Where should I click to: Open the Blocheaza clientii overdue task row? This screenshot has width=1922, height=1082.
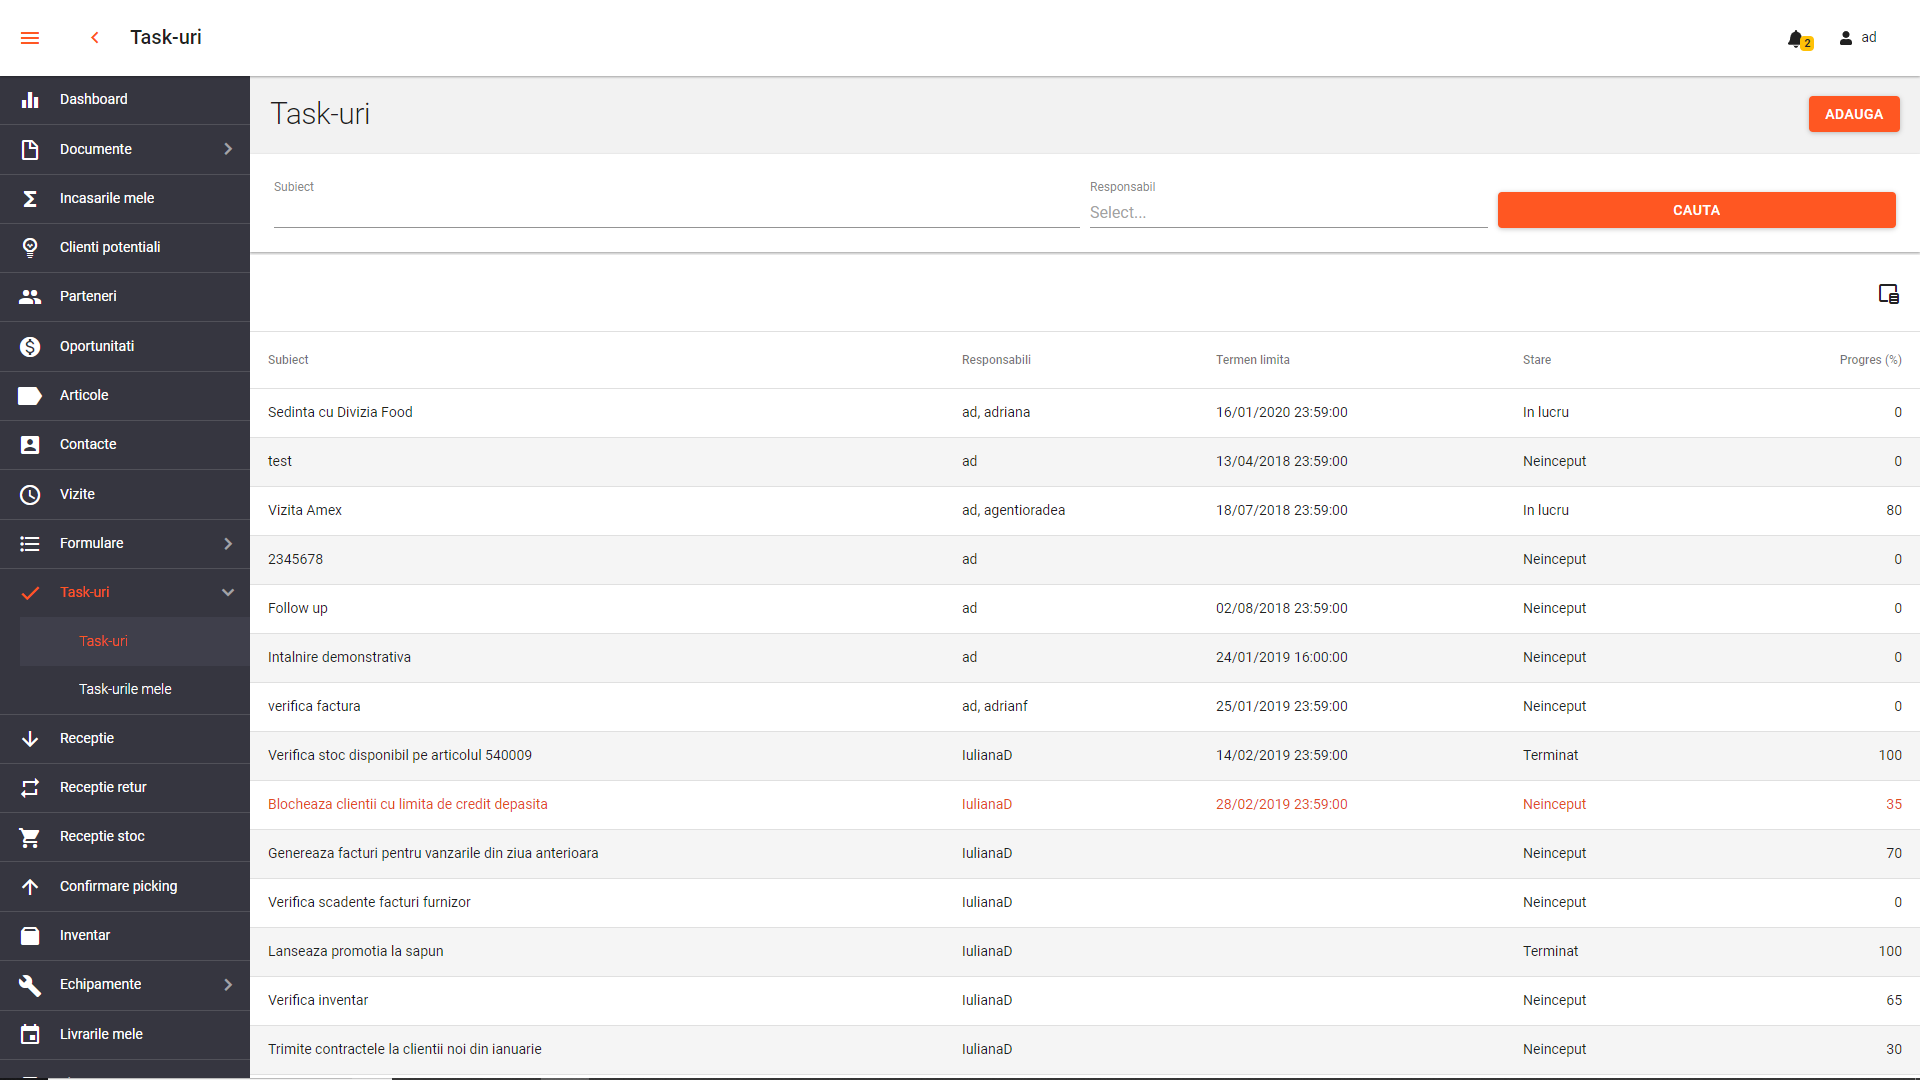click(408, 805)
